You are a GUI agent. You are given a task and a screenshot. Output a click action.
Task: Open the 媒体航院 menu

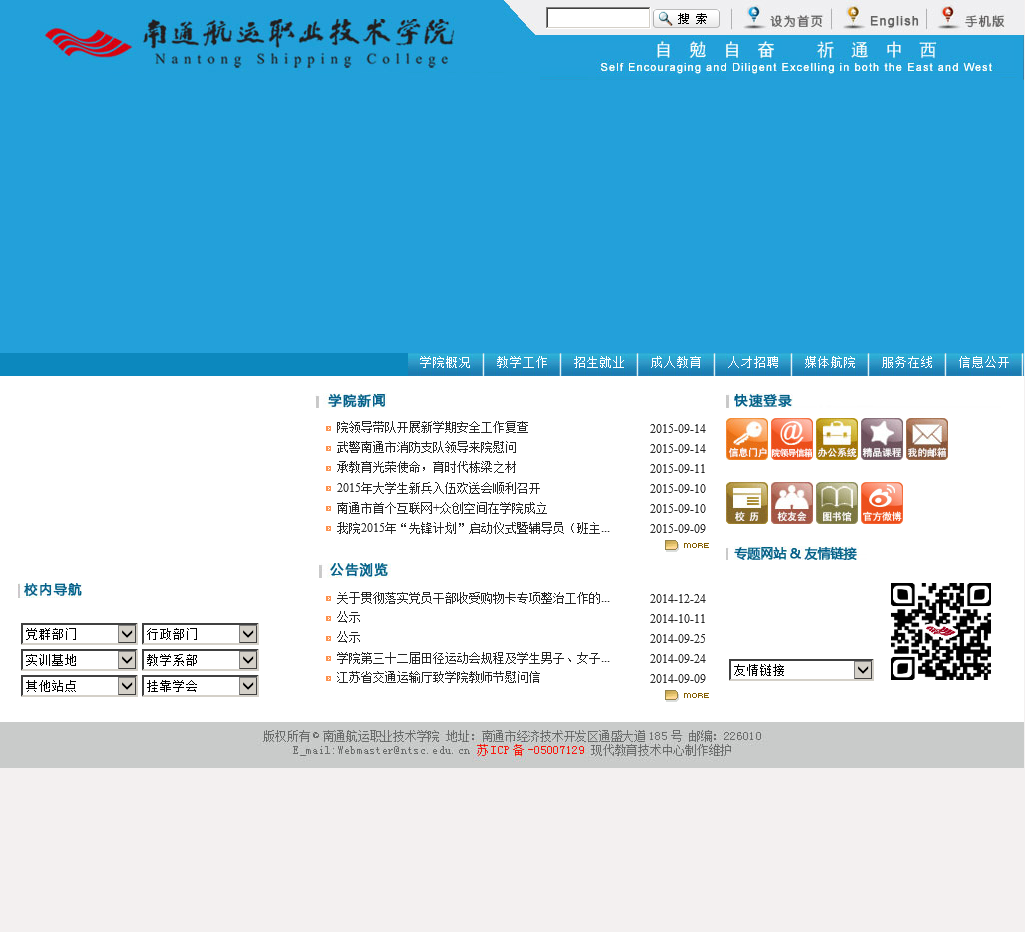830,363
